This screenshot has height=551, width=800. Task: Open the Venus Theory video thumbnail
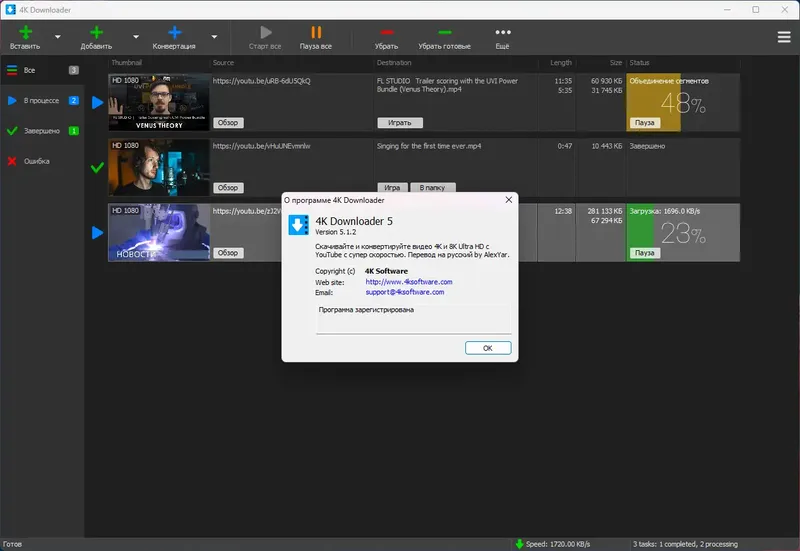click(x=159, y=102)
